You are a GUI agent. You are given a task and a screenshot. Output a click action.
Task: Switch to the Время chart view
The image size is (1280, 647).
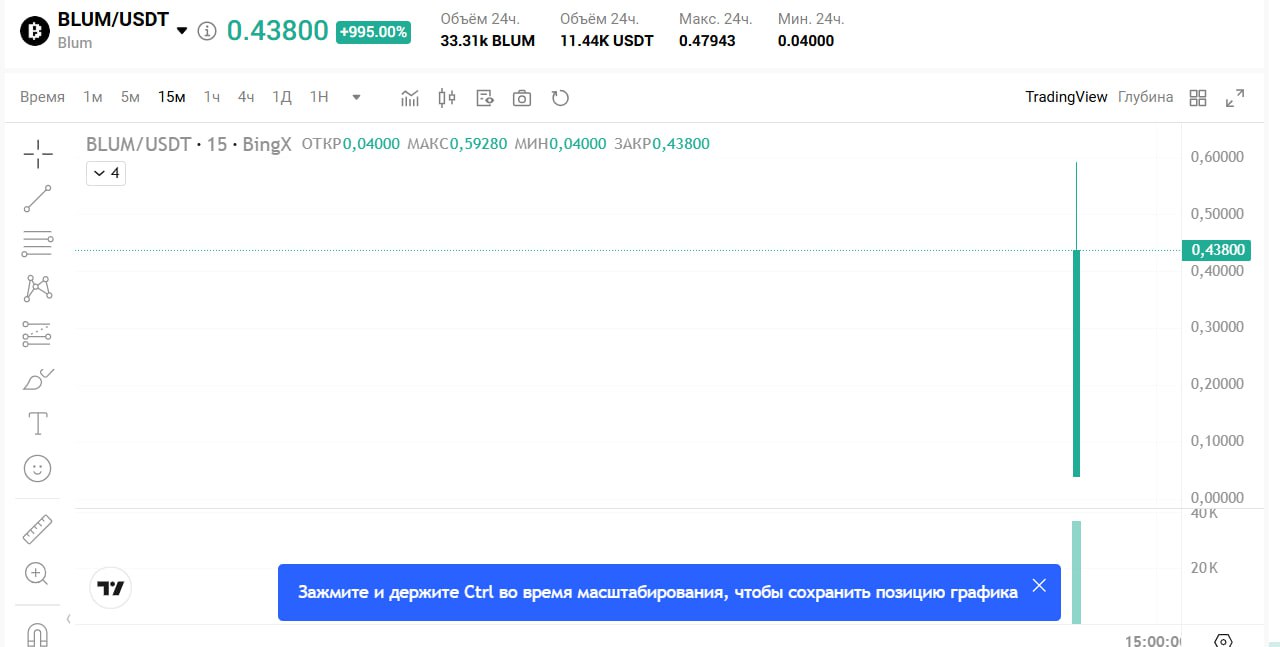[42, 97]
